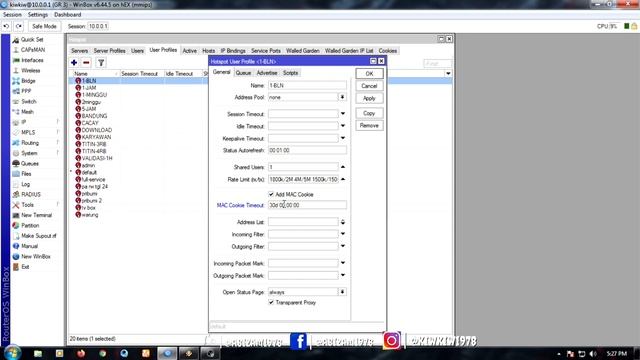Select Make Supout.rif
The image size is (640, 360).
click(x=38, y=236)
